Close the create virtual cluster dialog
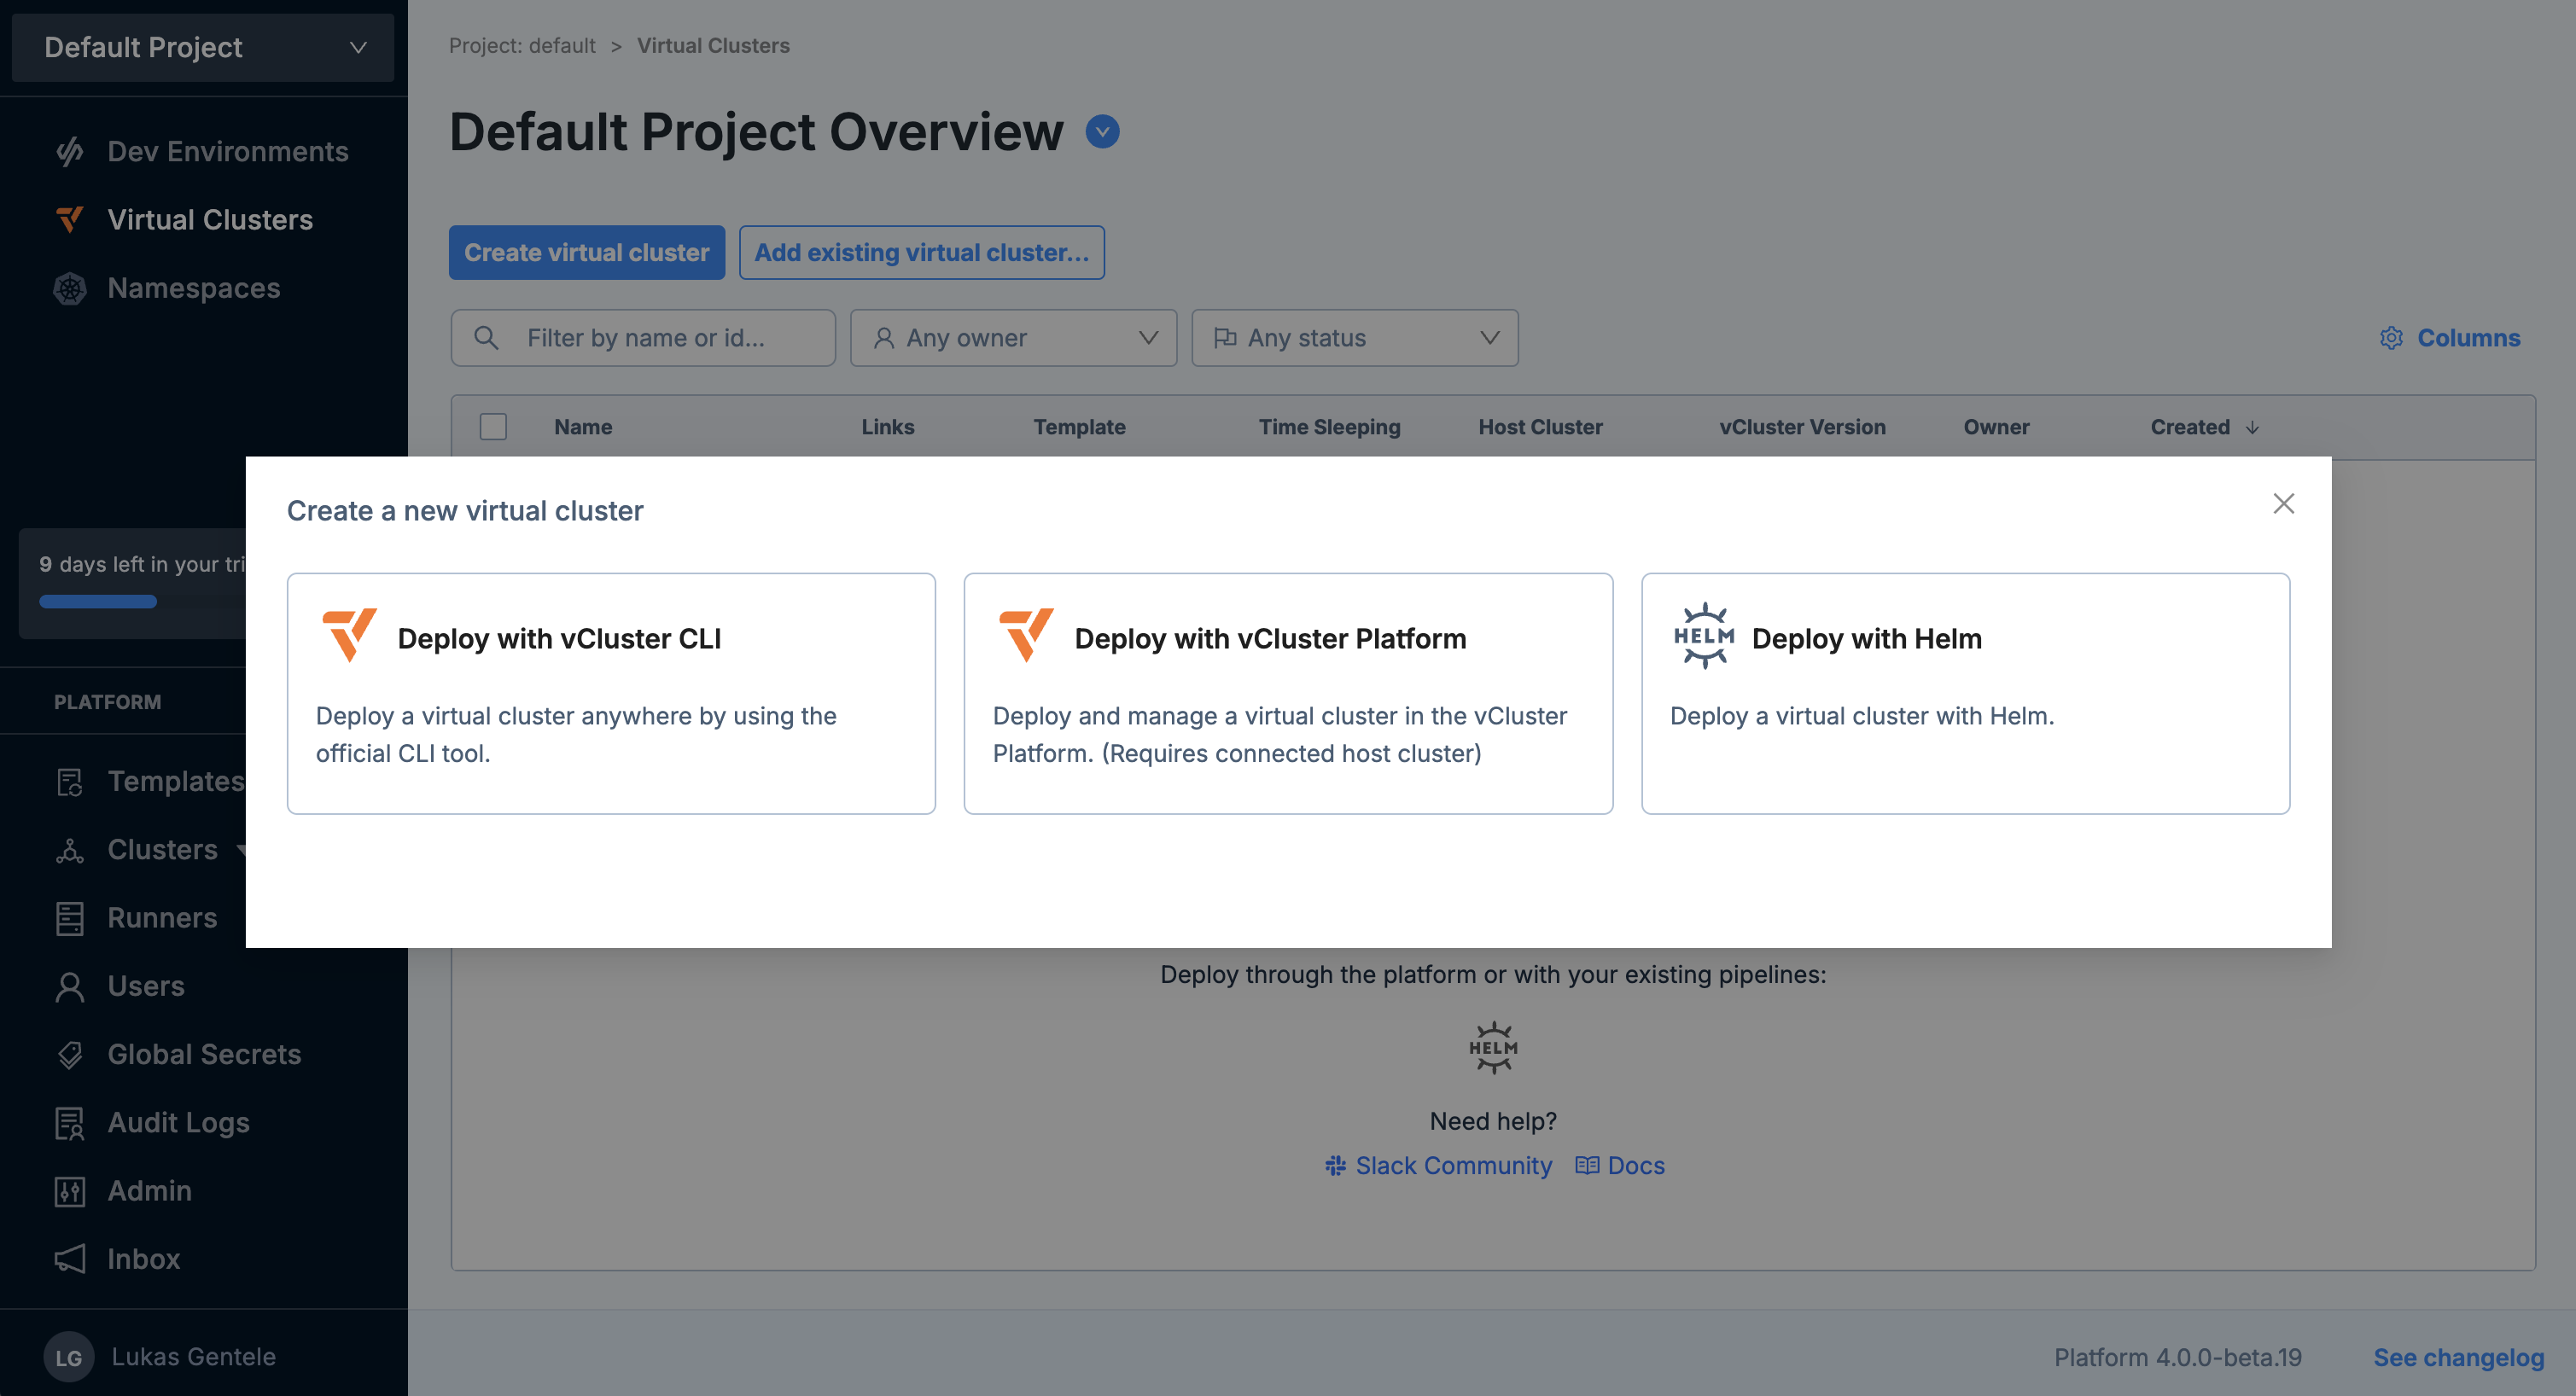The image size is (2576, 1396). [2283, 504]
